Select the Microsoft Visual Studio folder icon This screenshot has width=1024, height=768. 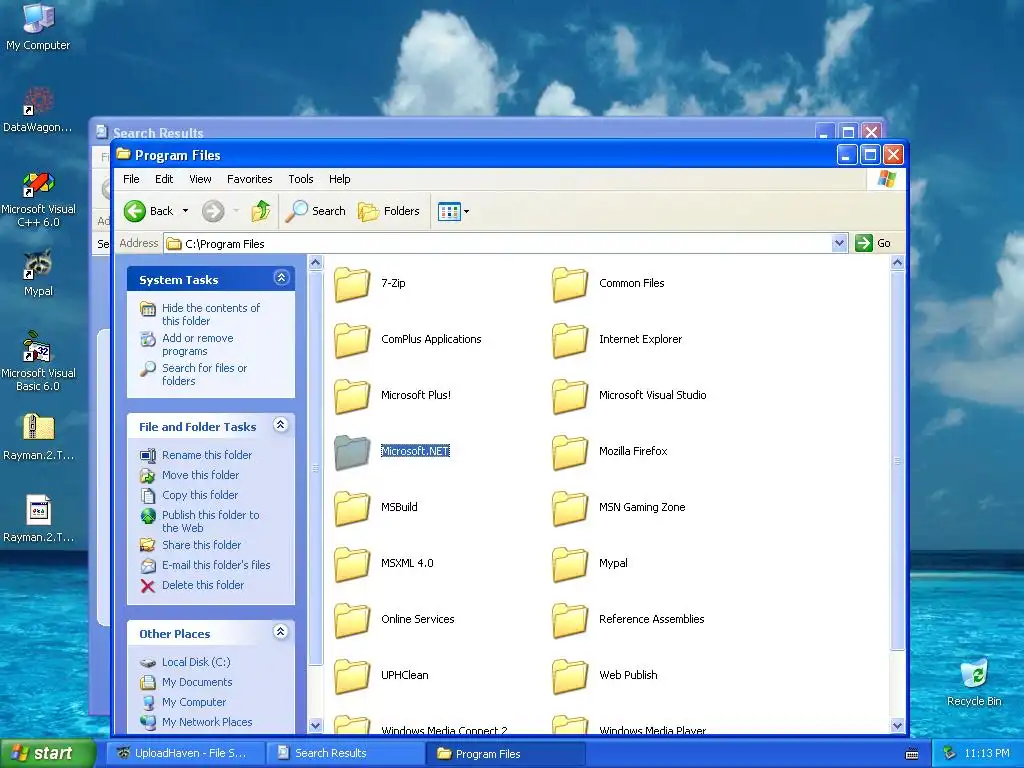pos(570,396)
